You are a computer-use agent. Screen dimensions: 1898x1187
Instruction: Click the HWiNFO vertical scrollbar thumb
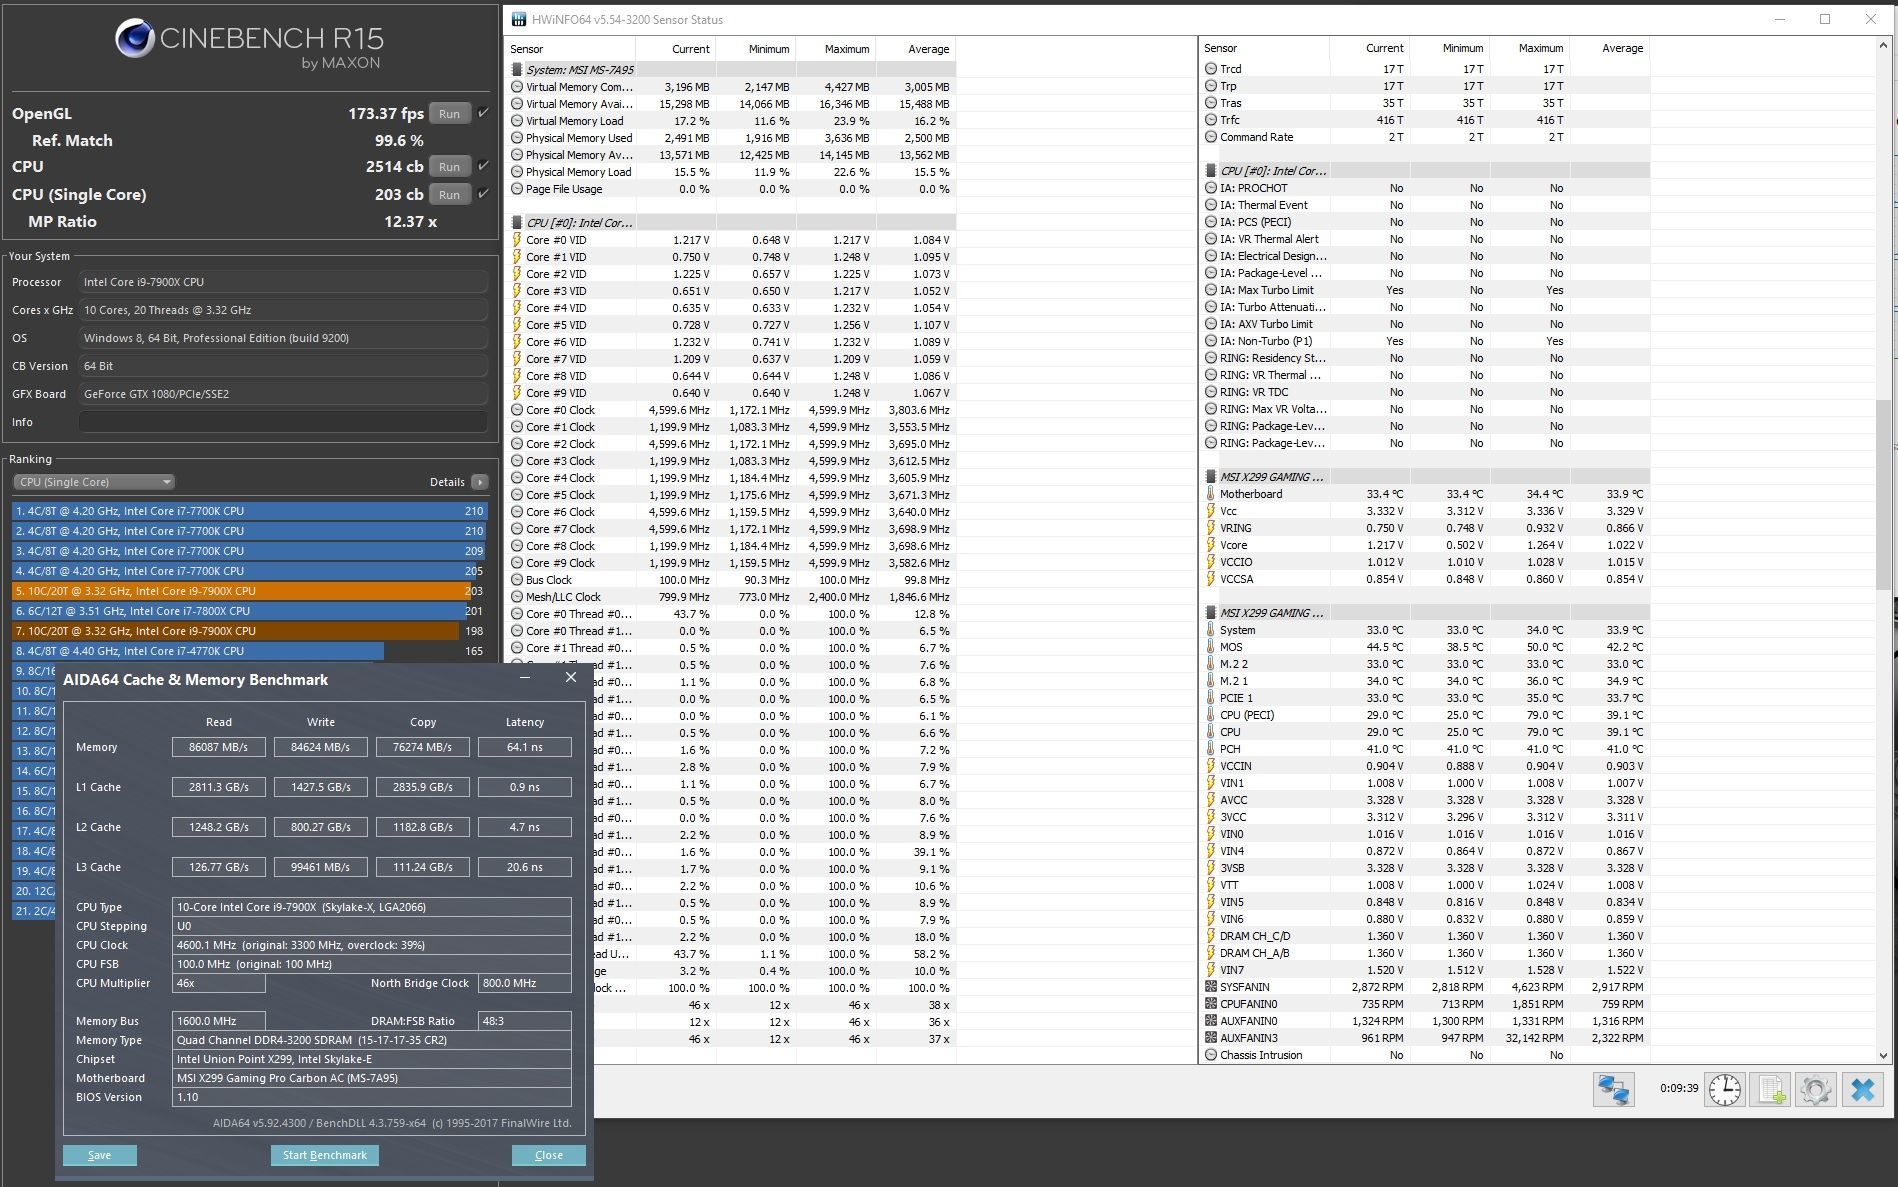click(x=1885, y=494)
